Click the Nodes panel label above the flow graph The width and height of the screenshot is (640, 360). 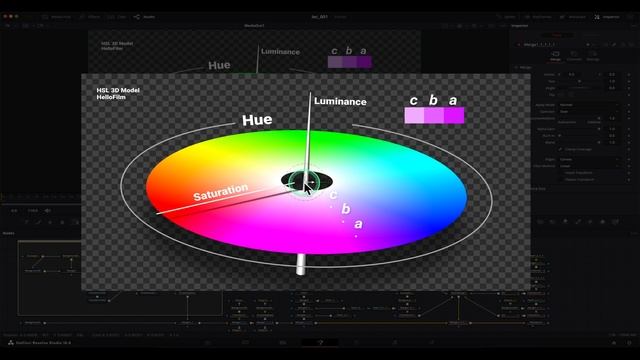tap(9, 233)
